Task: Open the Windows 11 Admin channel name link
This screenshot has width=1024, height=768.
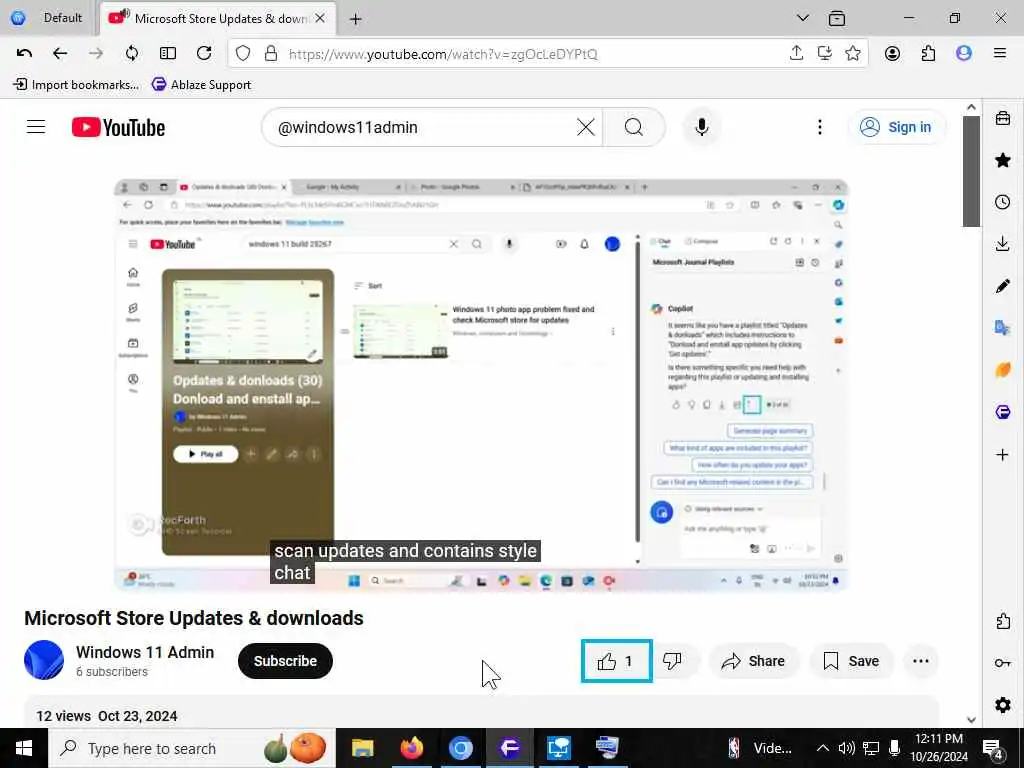Action: (145, 652)
